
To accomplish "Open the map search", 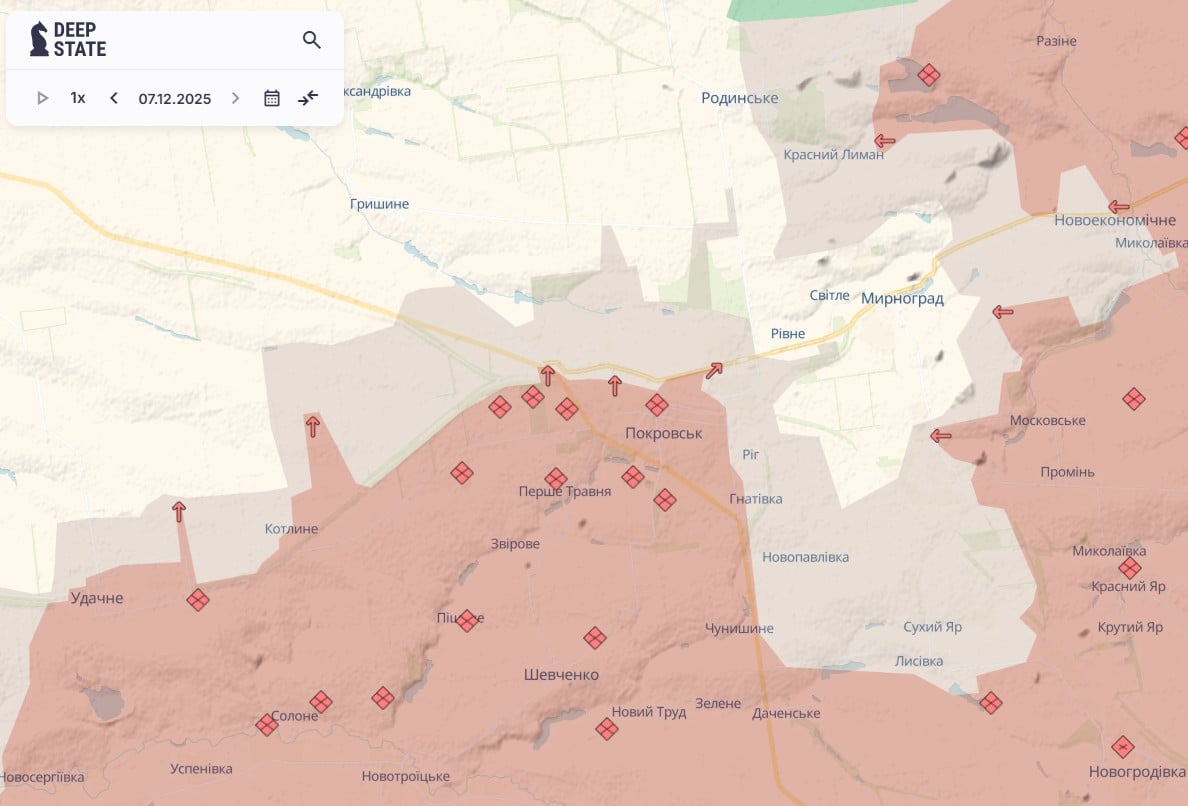I will coord(312,40).
